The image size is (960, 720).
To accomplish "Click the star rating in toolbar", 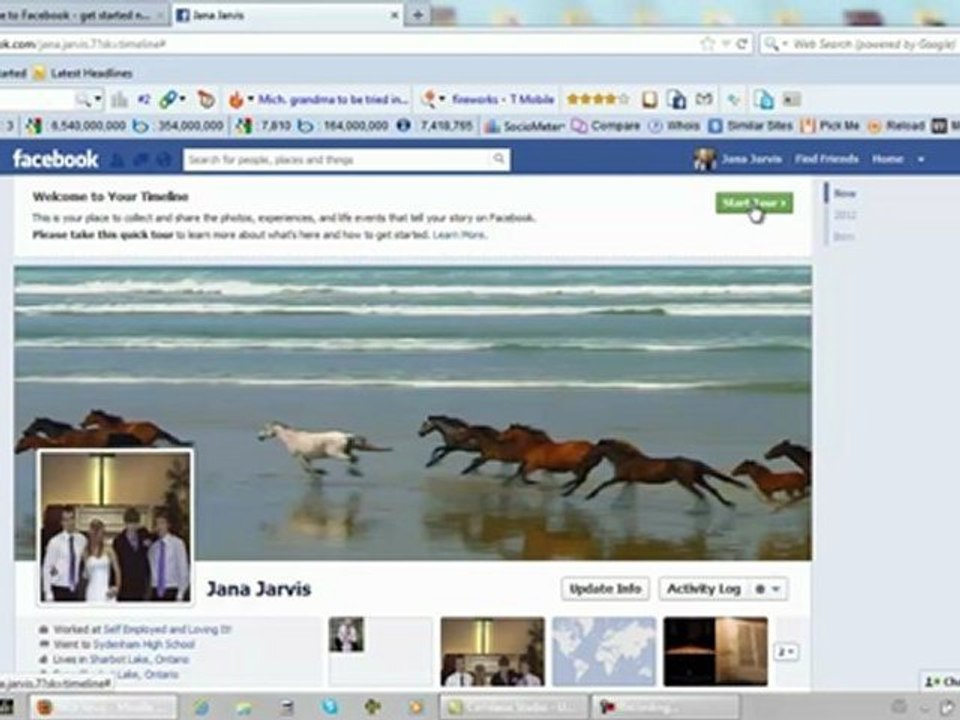I will 598,99.
